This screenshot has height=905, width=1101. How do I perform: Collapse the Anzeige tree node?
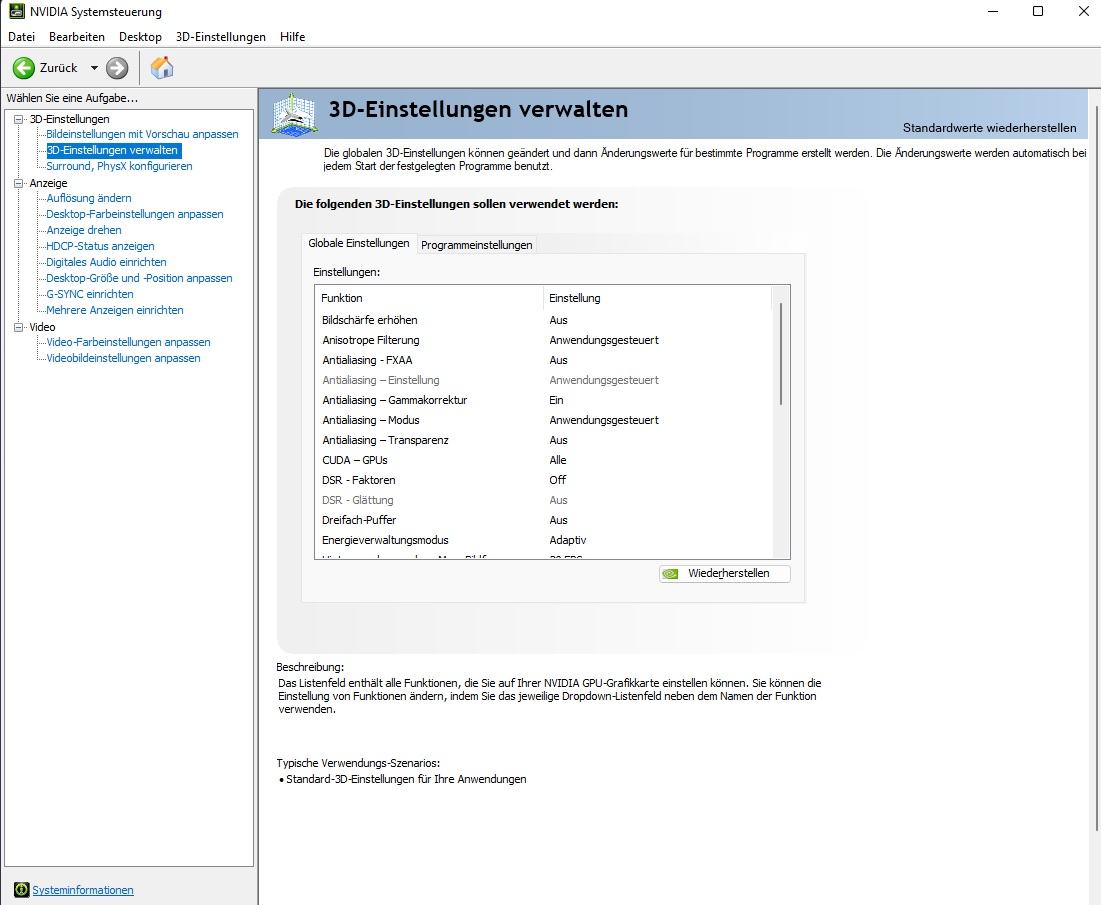pos(19,183)
